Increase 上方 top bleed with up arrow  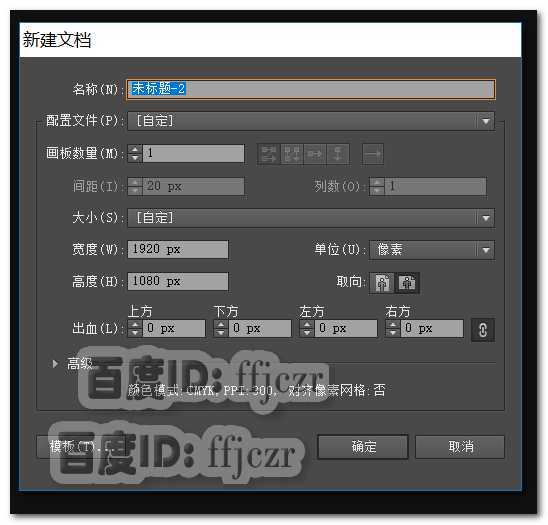135,324
